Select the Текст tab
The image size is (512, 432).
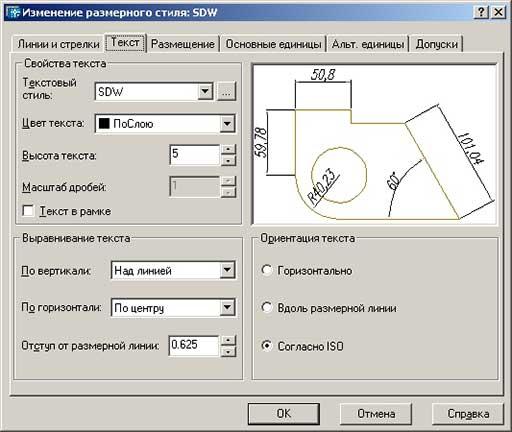(125, 43)
